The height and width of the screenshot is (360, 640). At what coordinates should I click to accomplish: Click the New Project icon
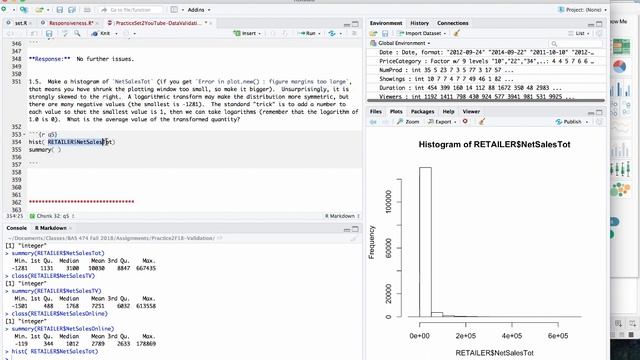(24, 9)
